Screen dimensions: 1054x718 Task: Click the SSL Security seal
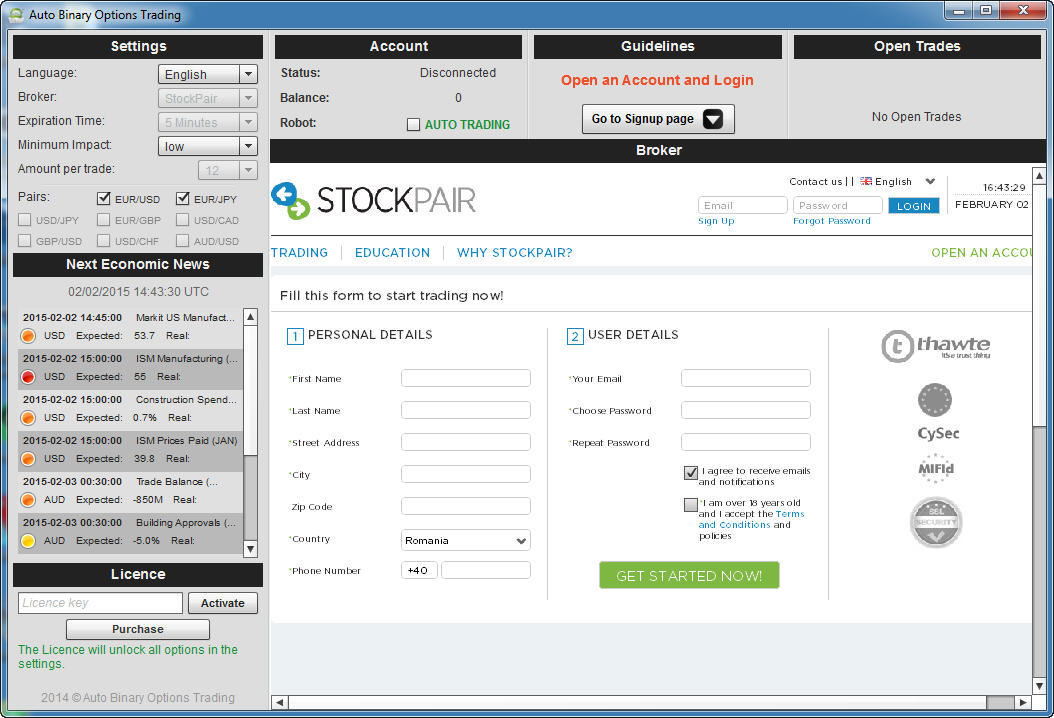pos(936,522)
